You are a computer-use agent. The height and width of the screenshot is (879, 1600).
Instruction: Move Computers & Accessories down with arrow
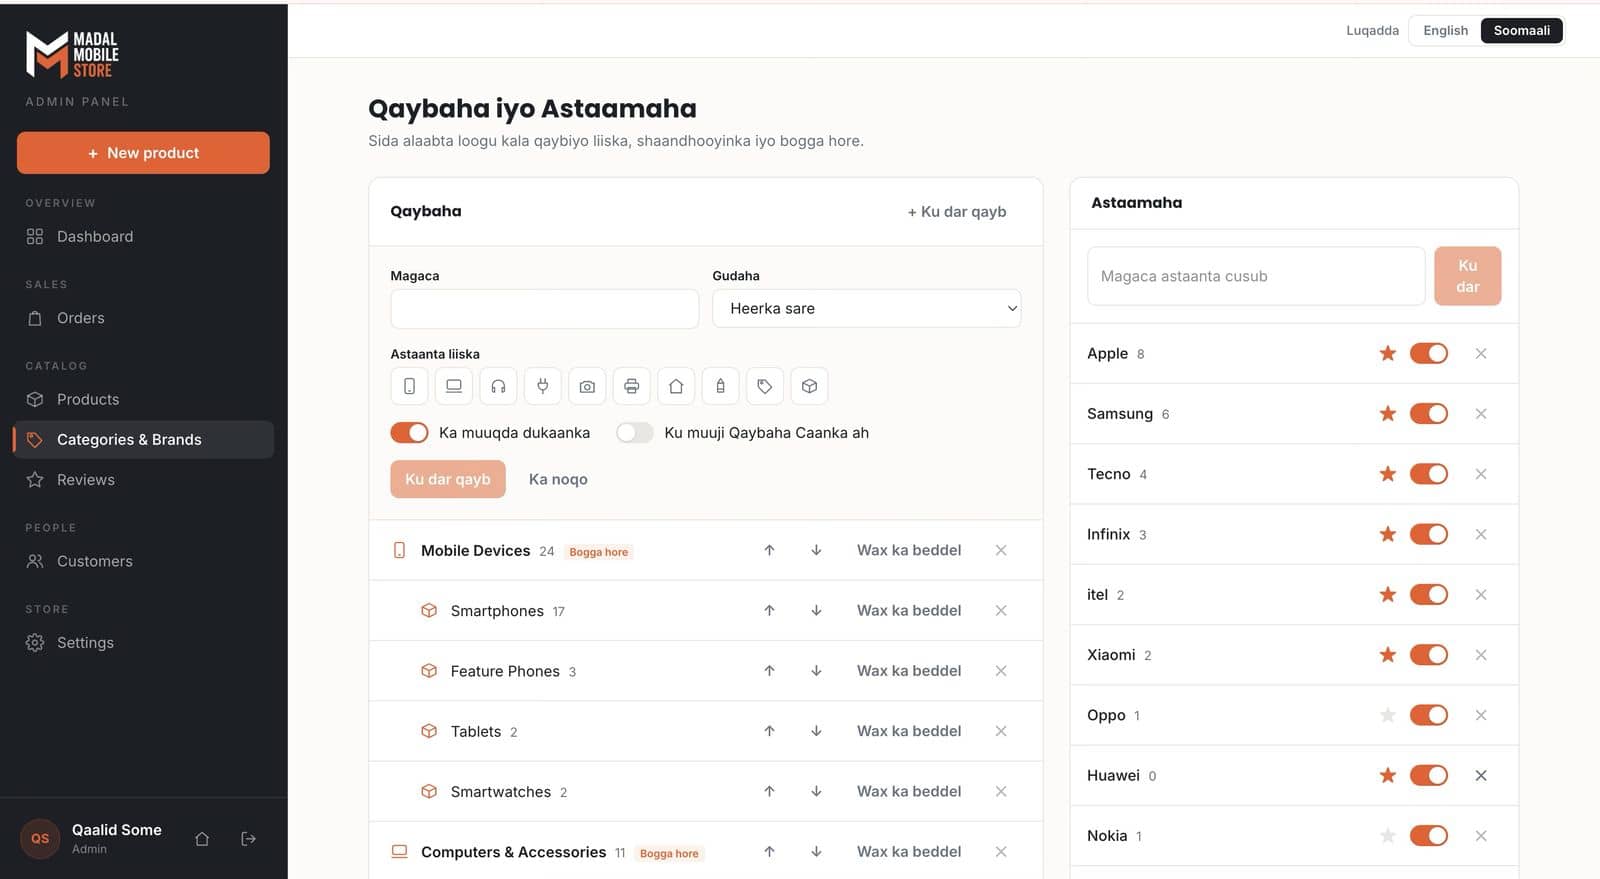coord(816,852)
